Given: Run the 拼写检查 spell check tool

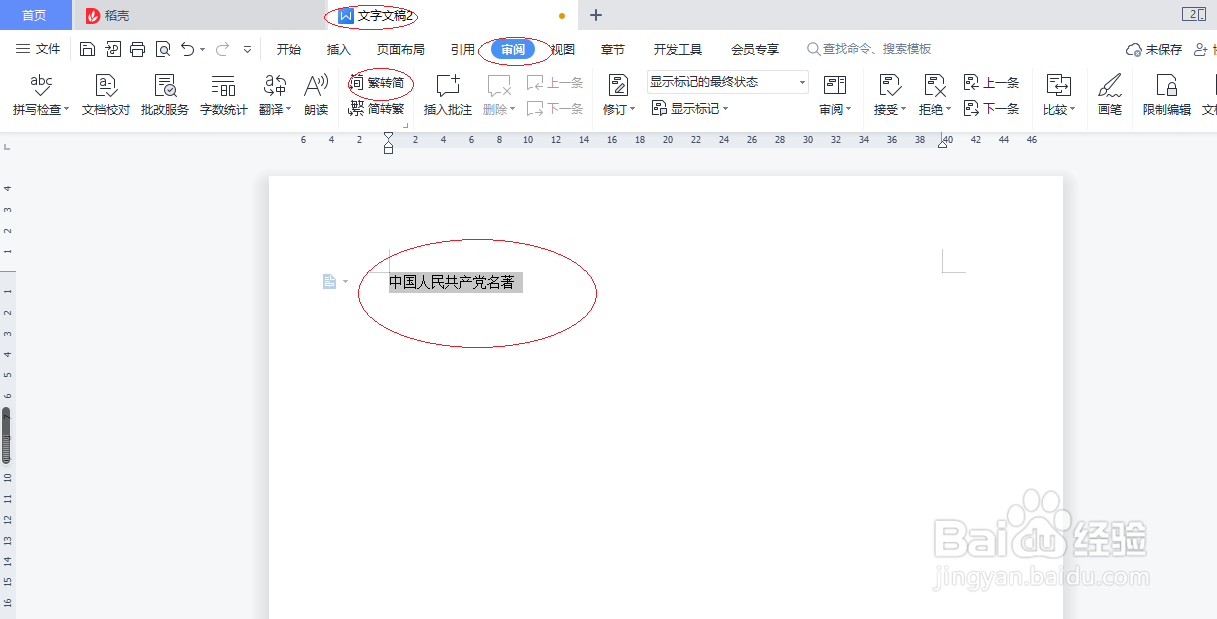Looking at the screenshot, I should point(37,95).
